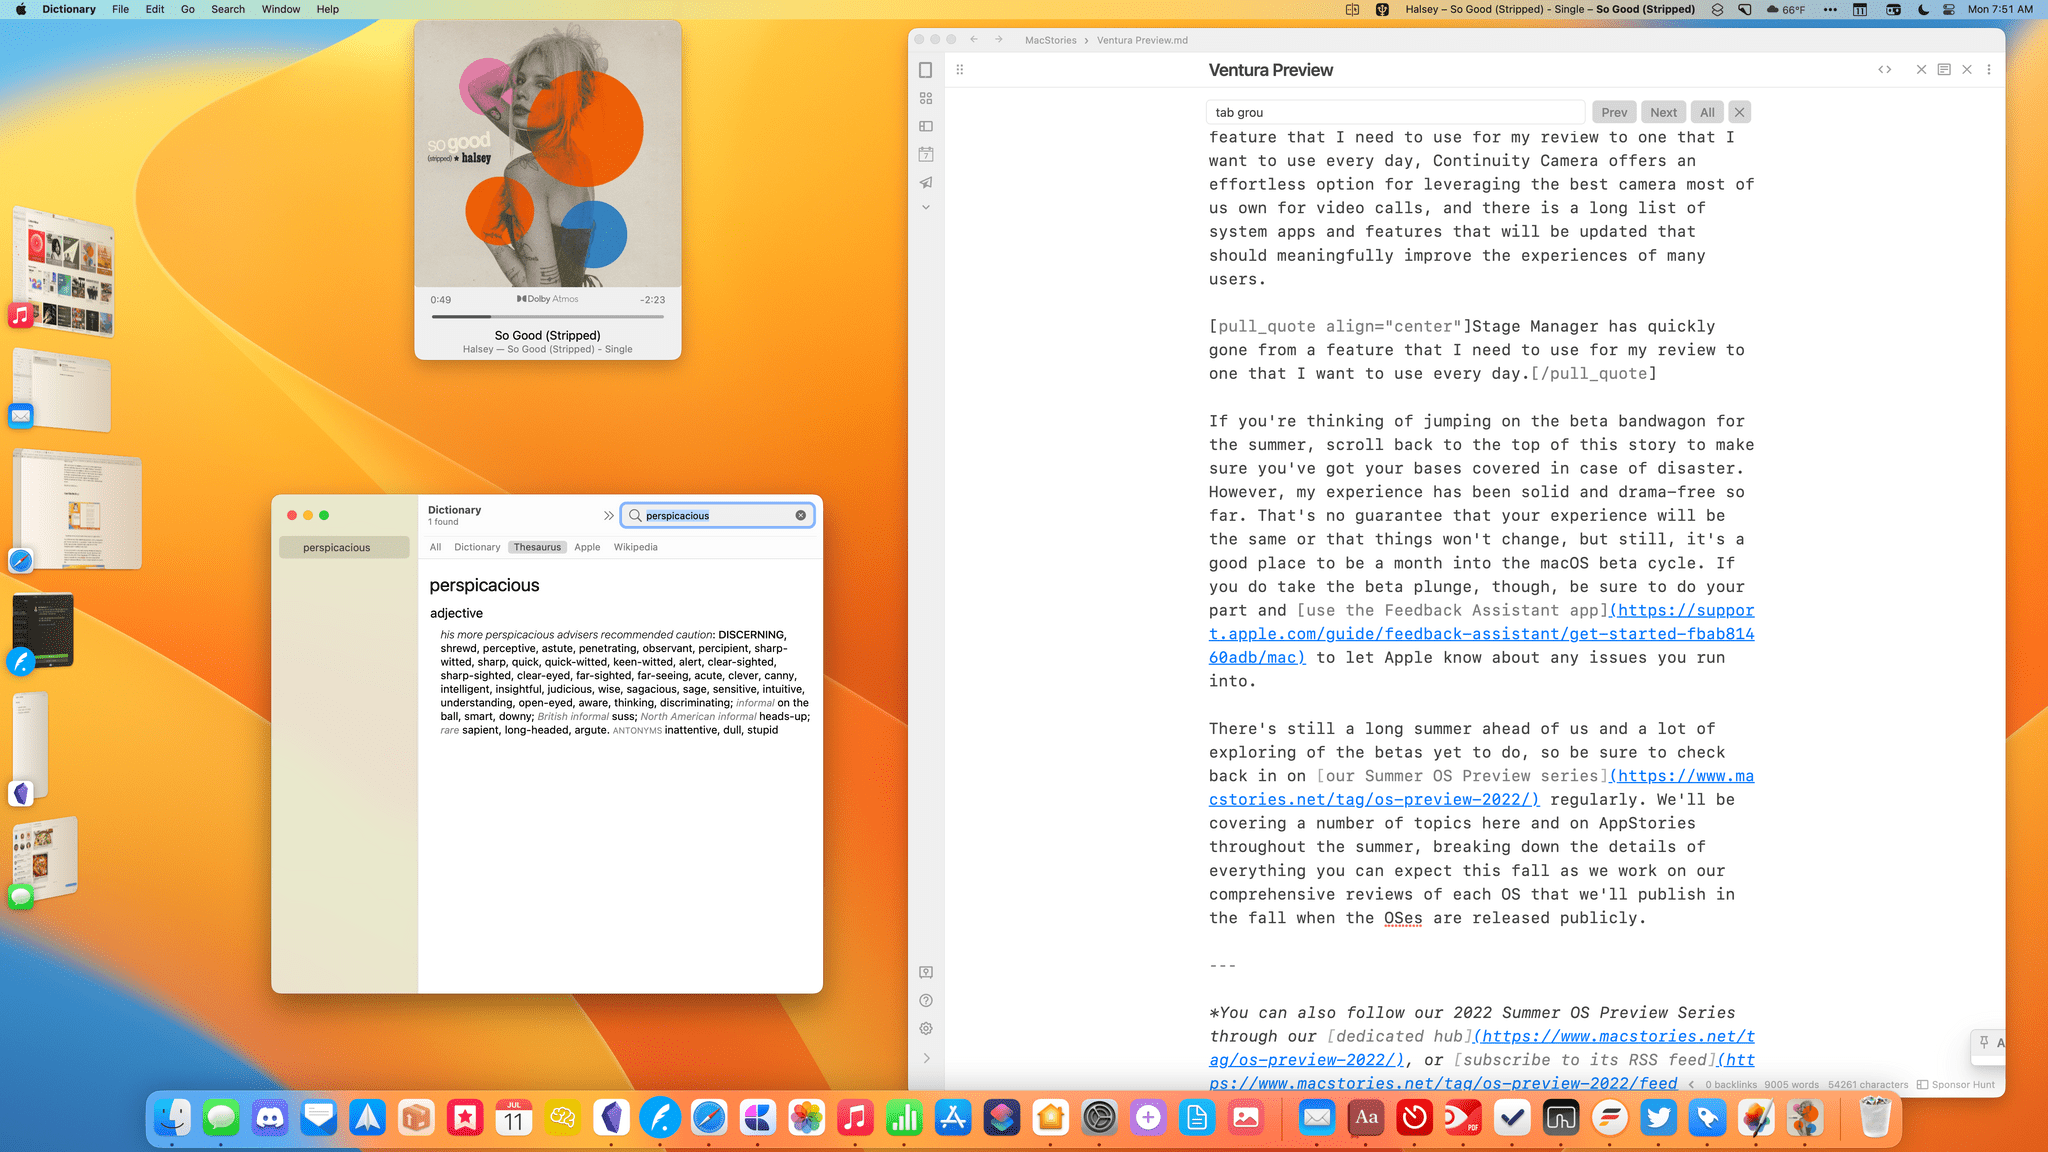Expand the Dictionary search results dropdown
The width and height of the screenshot is (2048, 1152).
[610, 515]
